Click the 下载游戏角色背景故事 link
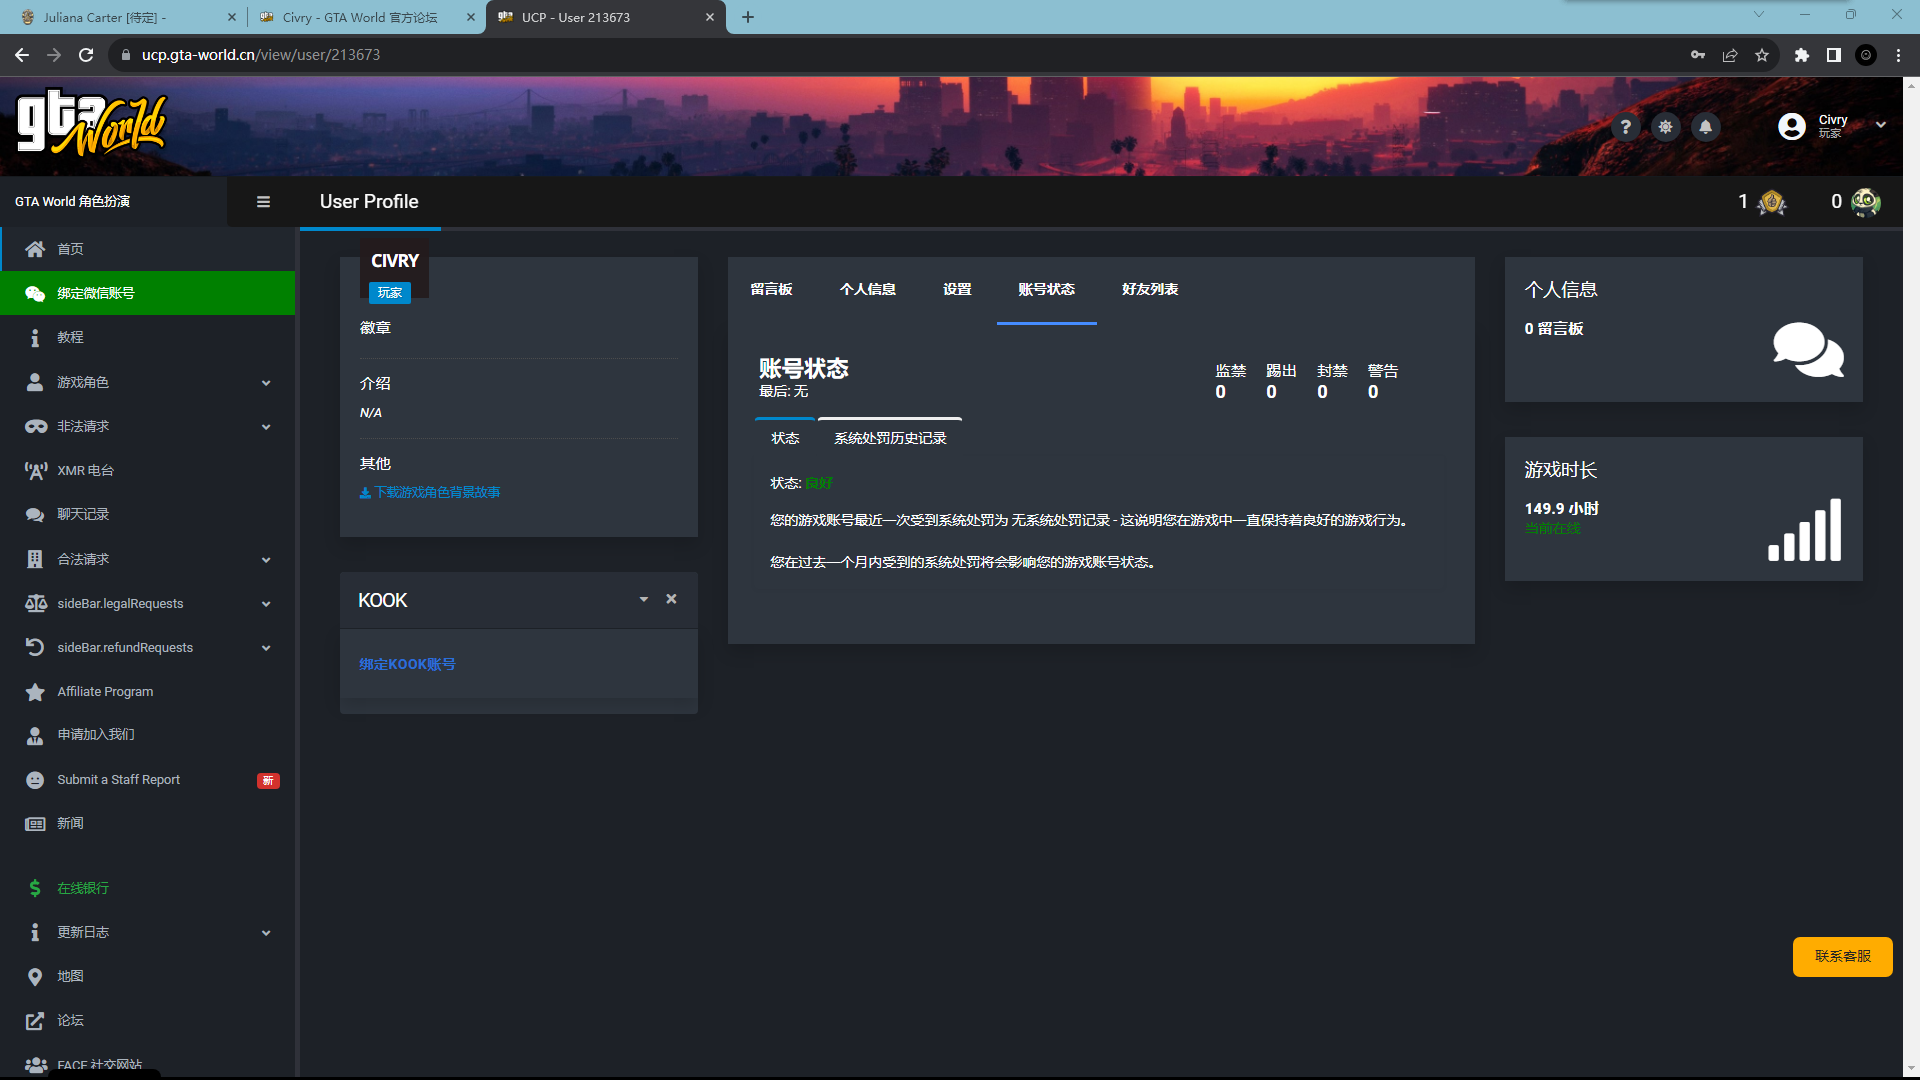 (x=430, y=492)
